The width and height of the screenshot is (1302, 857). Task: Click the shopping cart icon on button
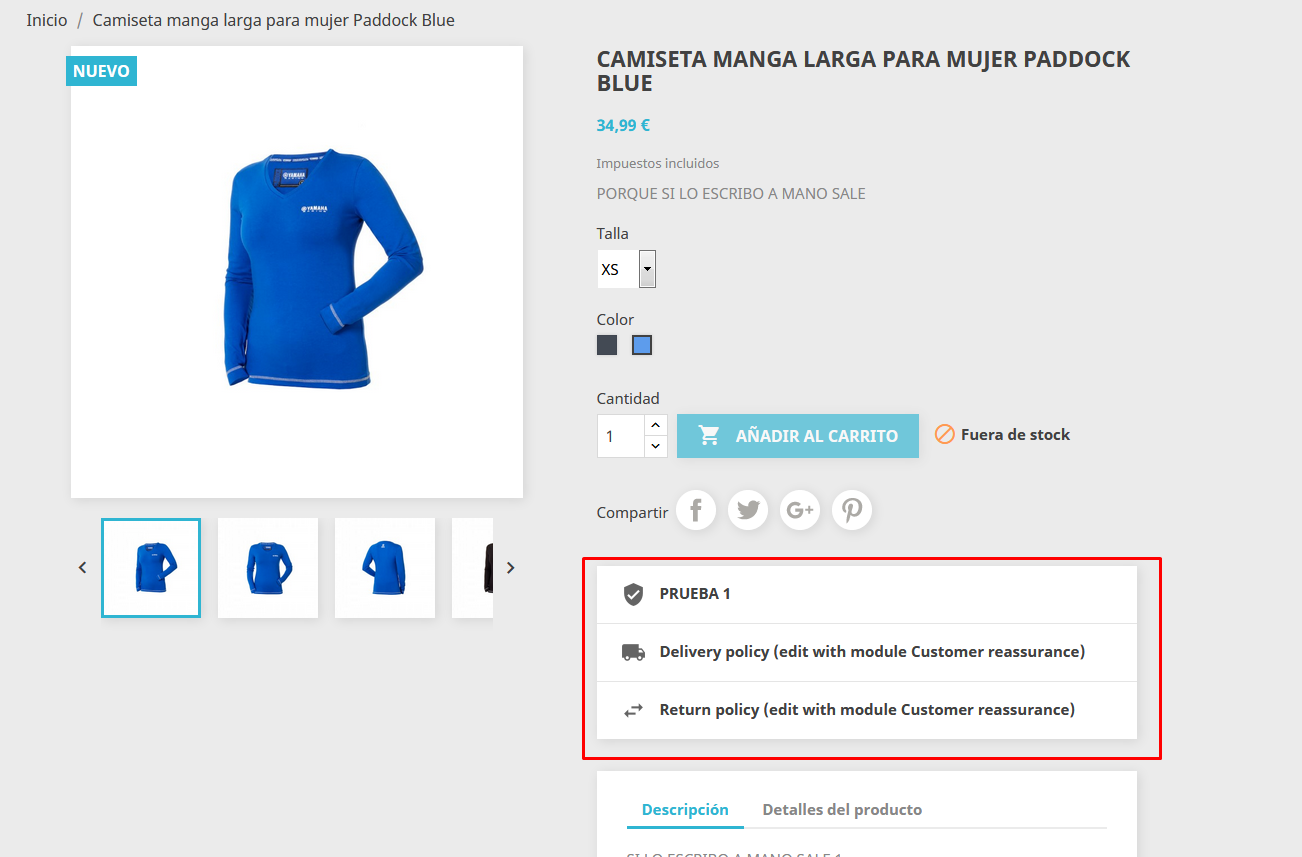tap(709, 436)
